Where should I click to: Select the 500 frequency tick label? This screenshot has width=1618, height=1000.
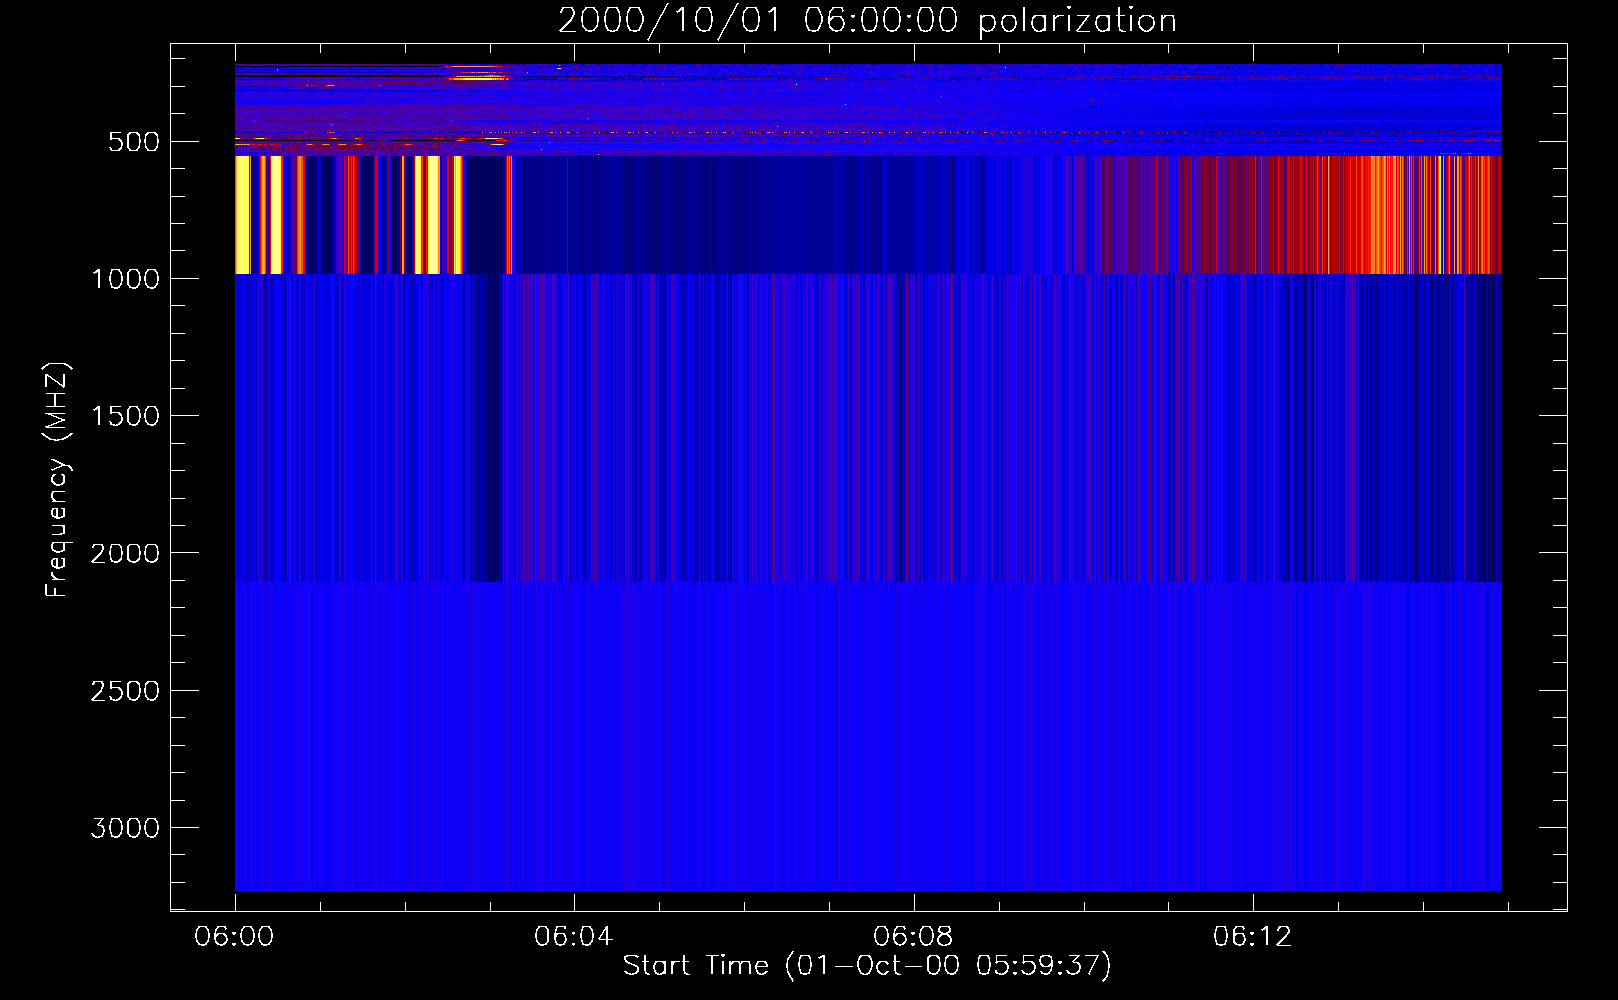coord(134,142)
